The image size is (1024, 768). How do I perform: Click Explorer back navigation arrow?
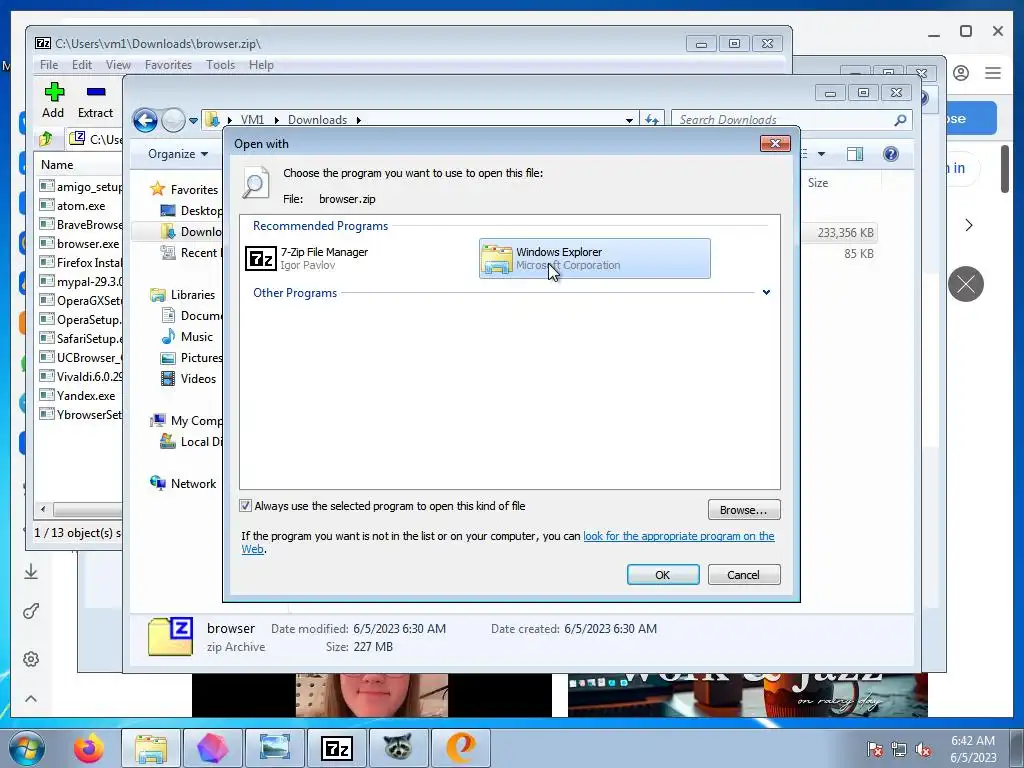click(145, 120)
